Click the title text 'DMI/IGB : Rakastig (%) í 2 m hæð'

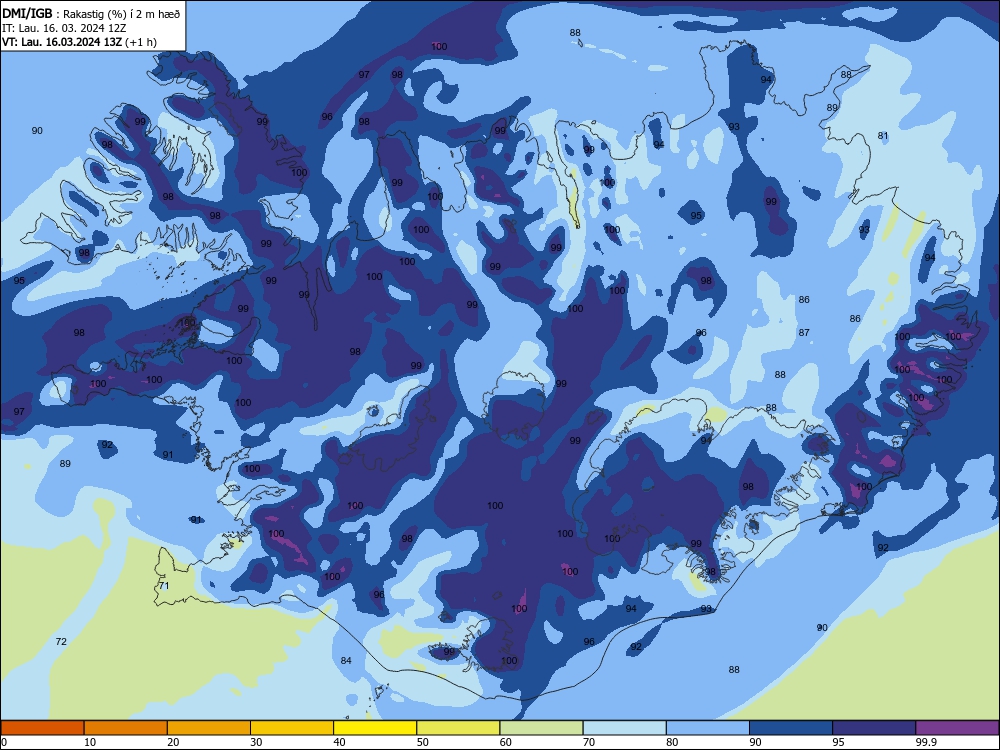pos(91,14)
